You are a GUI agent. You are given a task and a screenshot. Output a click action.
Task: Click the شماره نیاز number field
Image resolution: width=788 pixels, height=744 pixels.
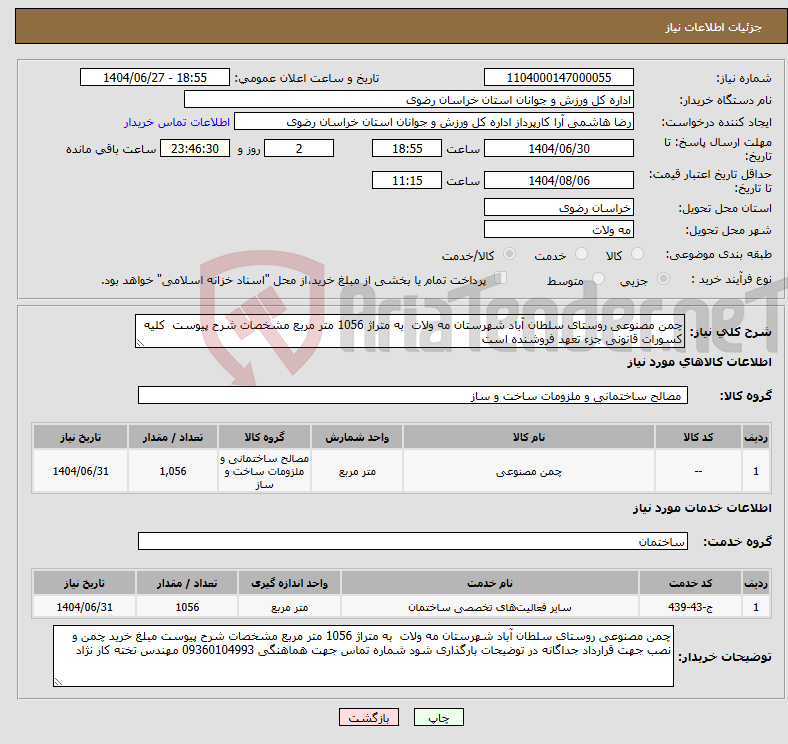click(x=559, y=77)
